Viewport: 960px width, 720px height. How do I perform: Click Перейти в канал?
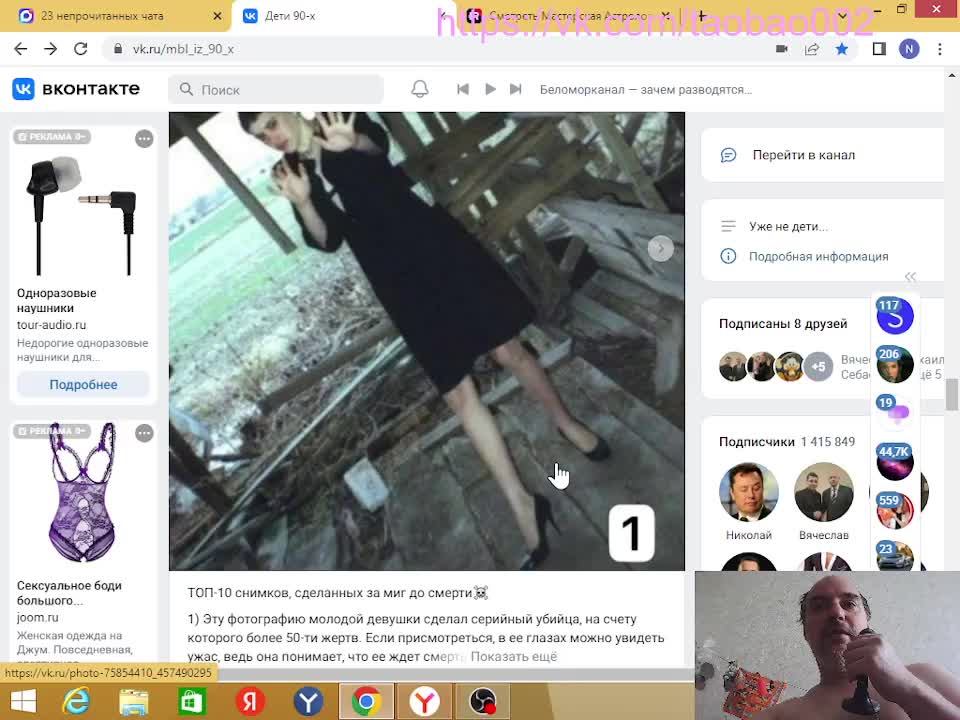coord(804,156)
